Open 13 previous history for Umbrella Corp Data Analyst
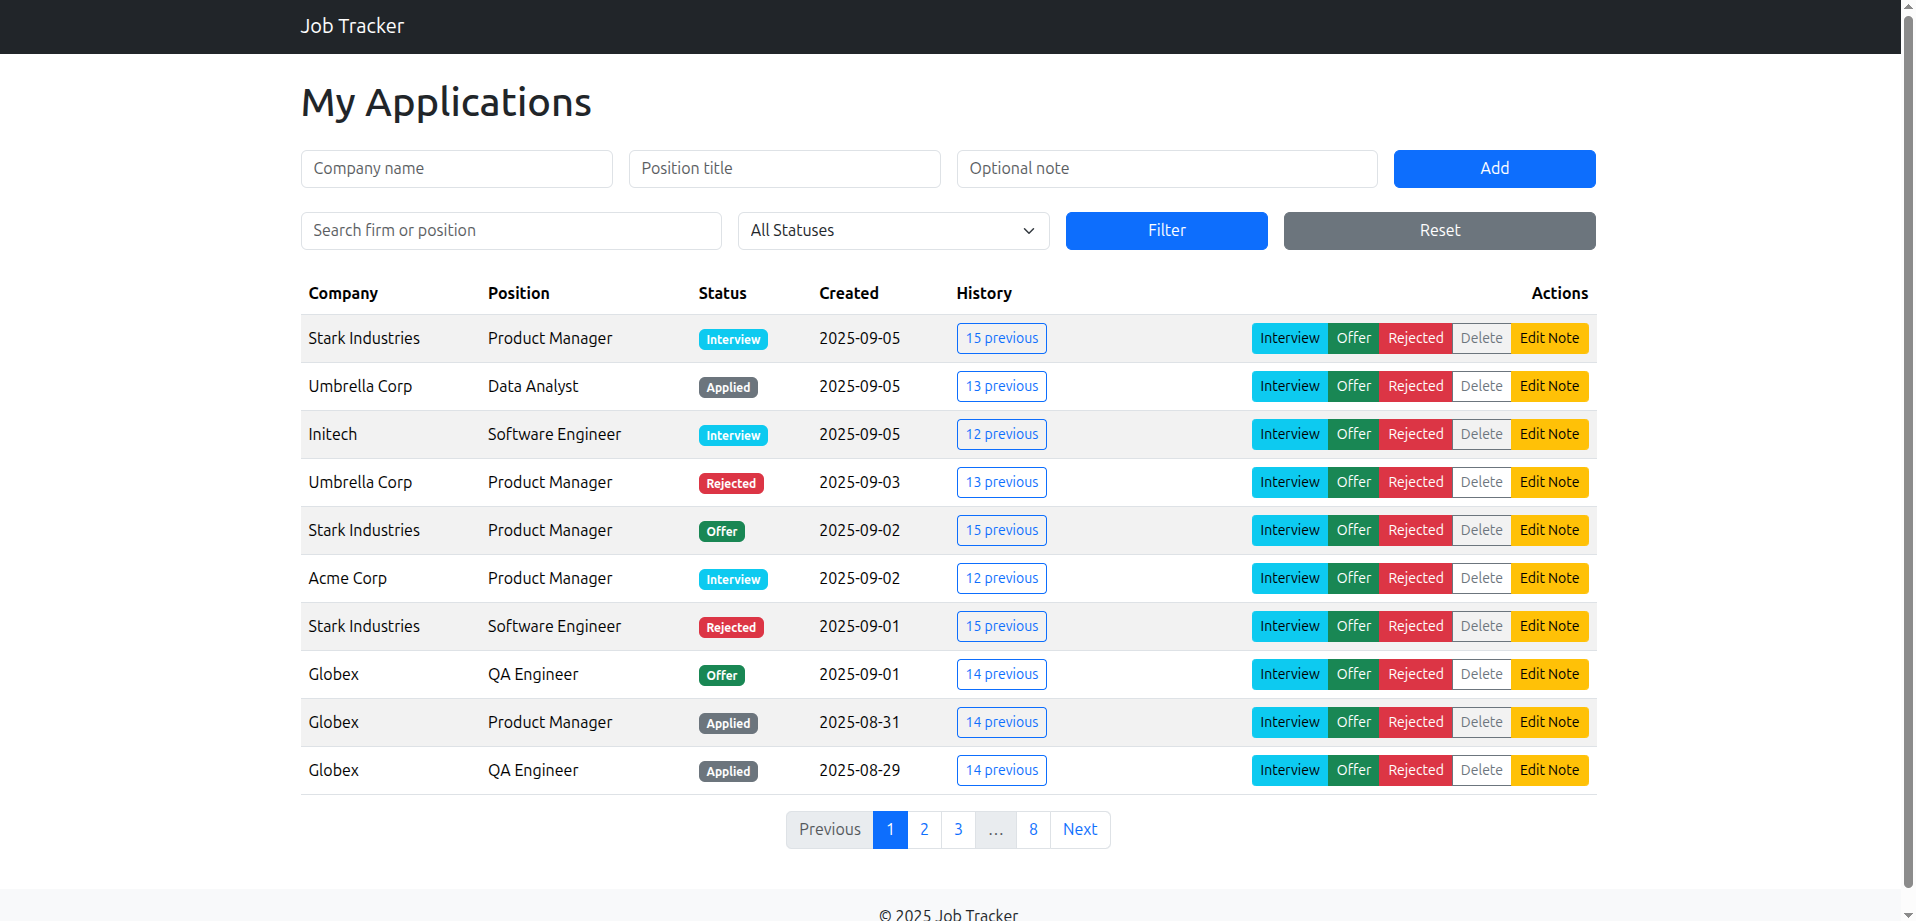The width and height of the screenshot is (1916, 921). click(x=1001, y=386)
